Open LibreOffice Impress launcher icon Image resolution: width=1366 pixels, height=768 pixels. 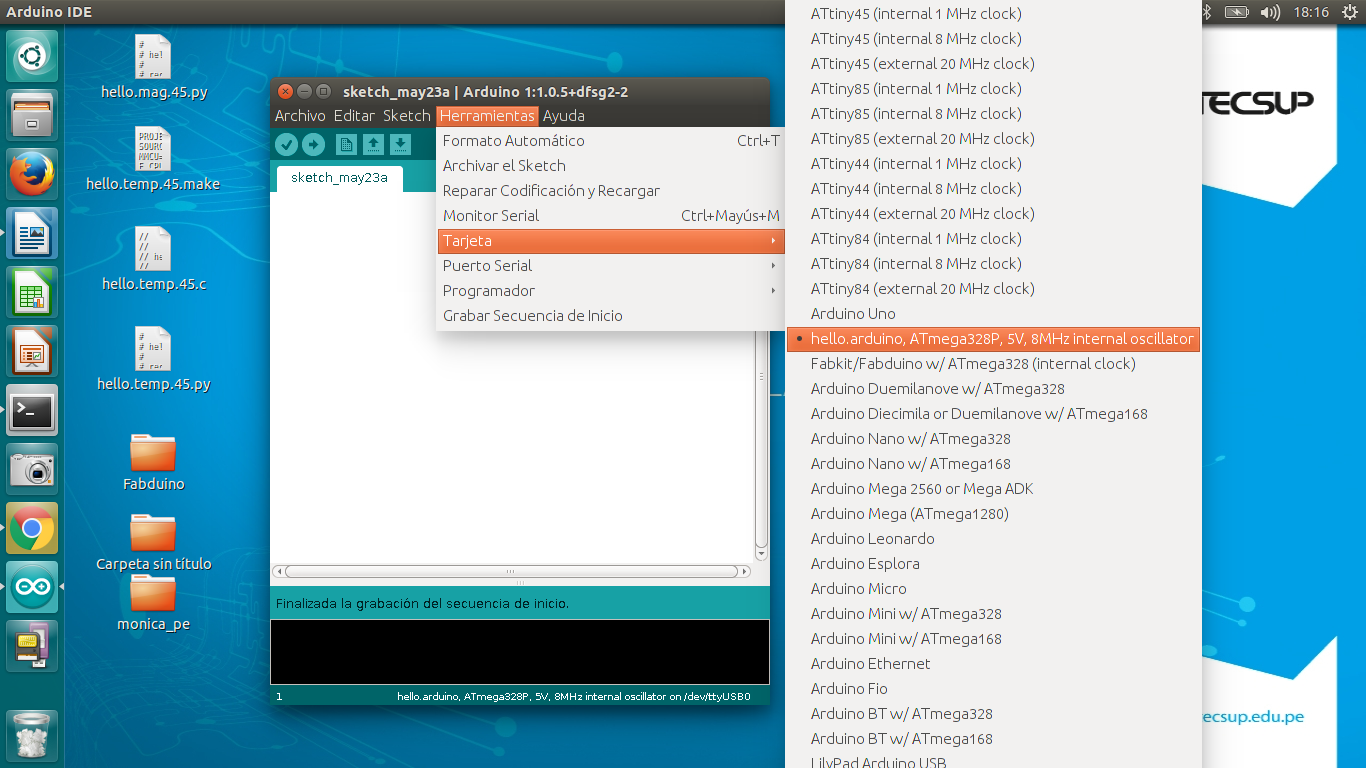pos(32,351)
